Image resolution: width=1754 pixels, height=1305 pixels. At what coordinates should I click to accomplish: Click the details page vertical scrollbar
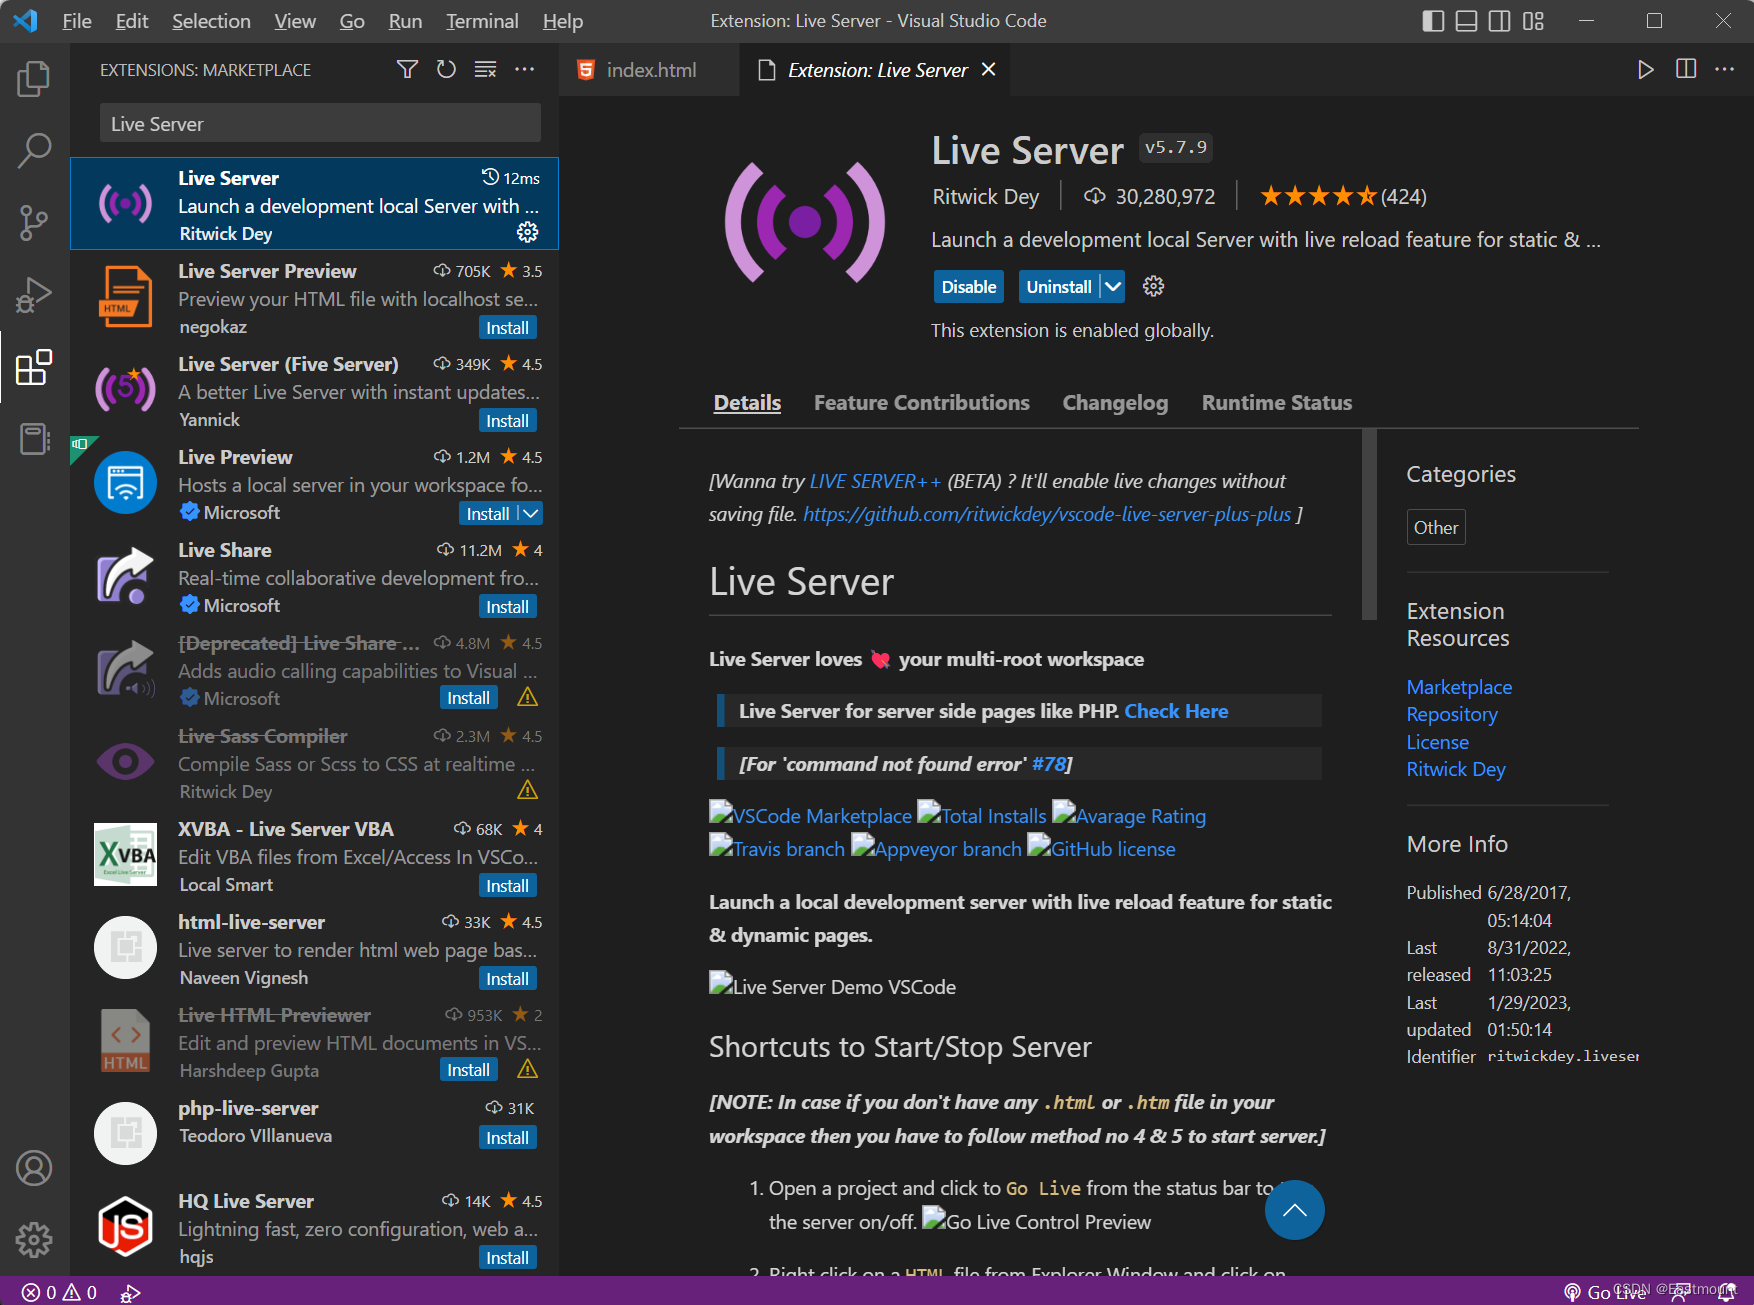(x=1369, y=524)
